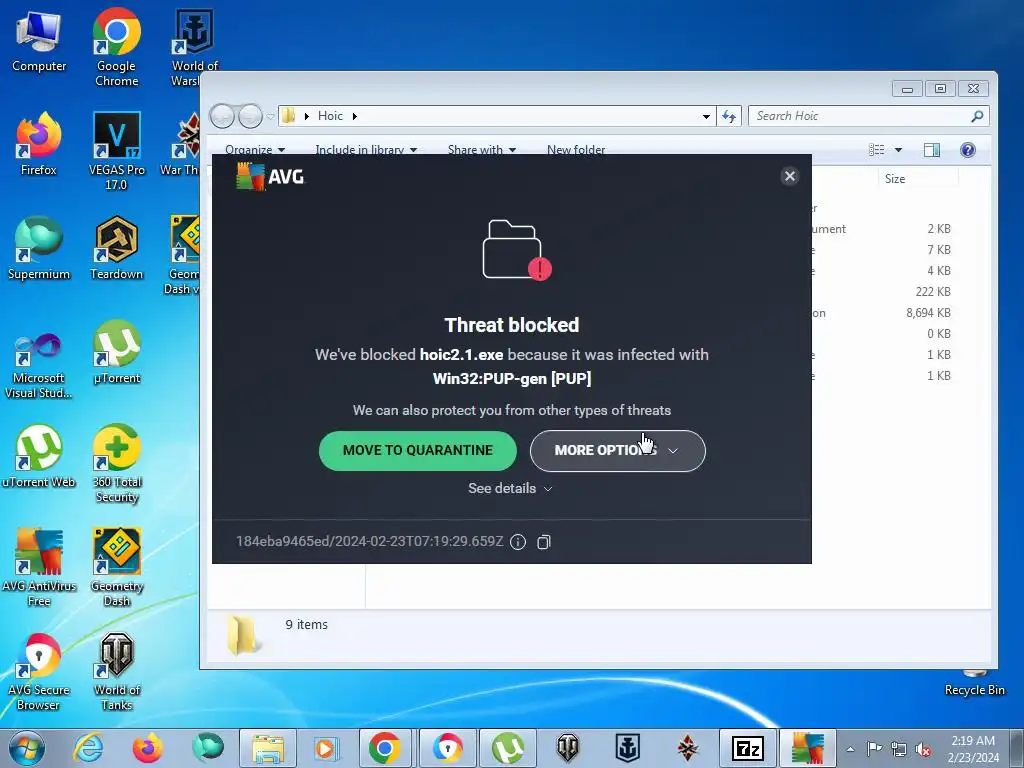Minimize the Hoic Explorer window

(x=907, y=89)
